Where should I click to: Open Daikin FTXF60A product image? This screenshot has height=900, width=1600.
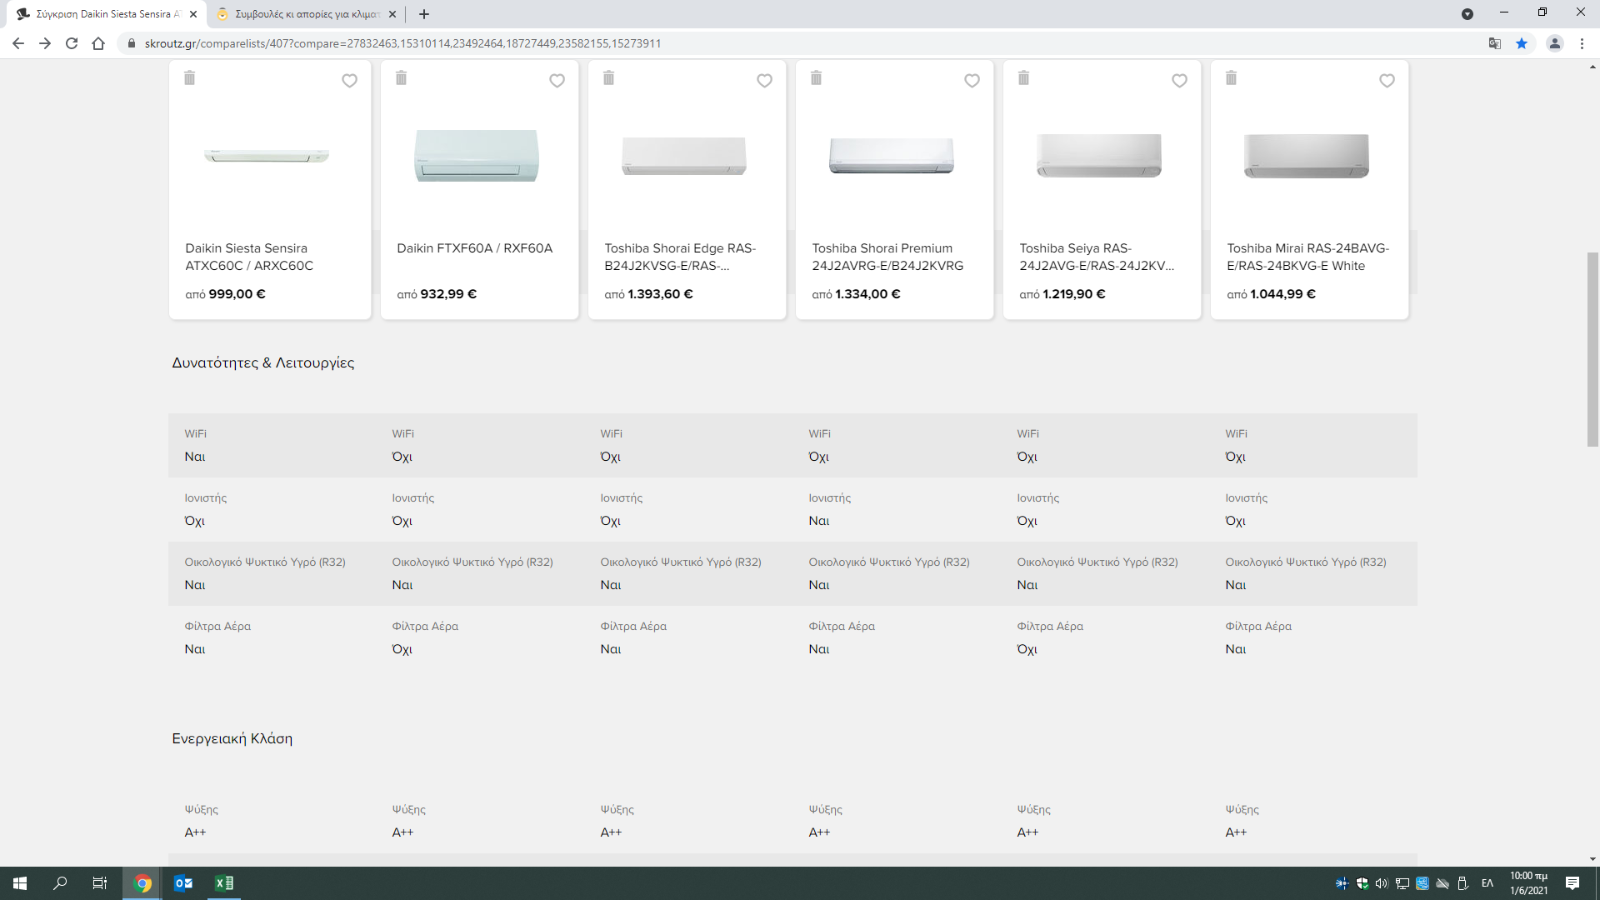(x=477, y=156)
